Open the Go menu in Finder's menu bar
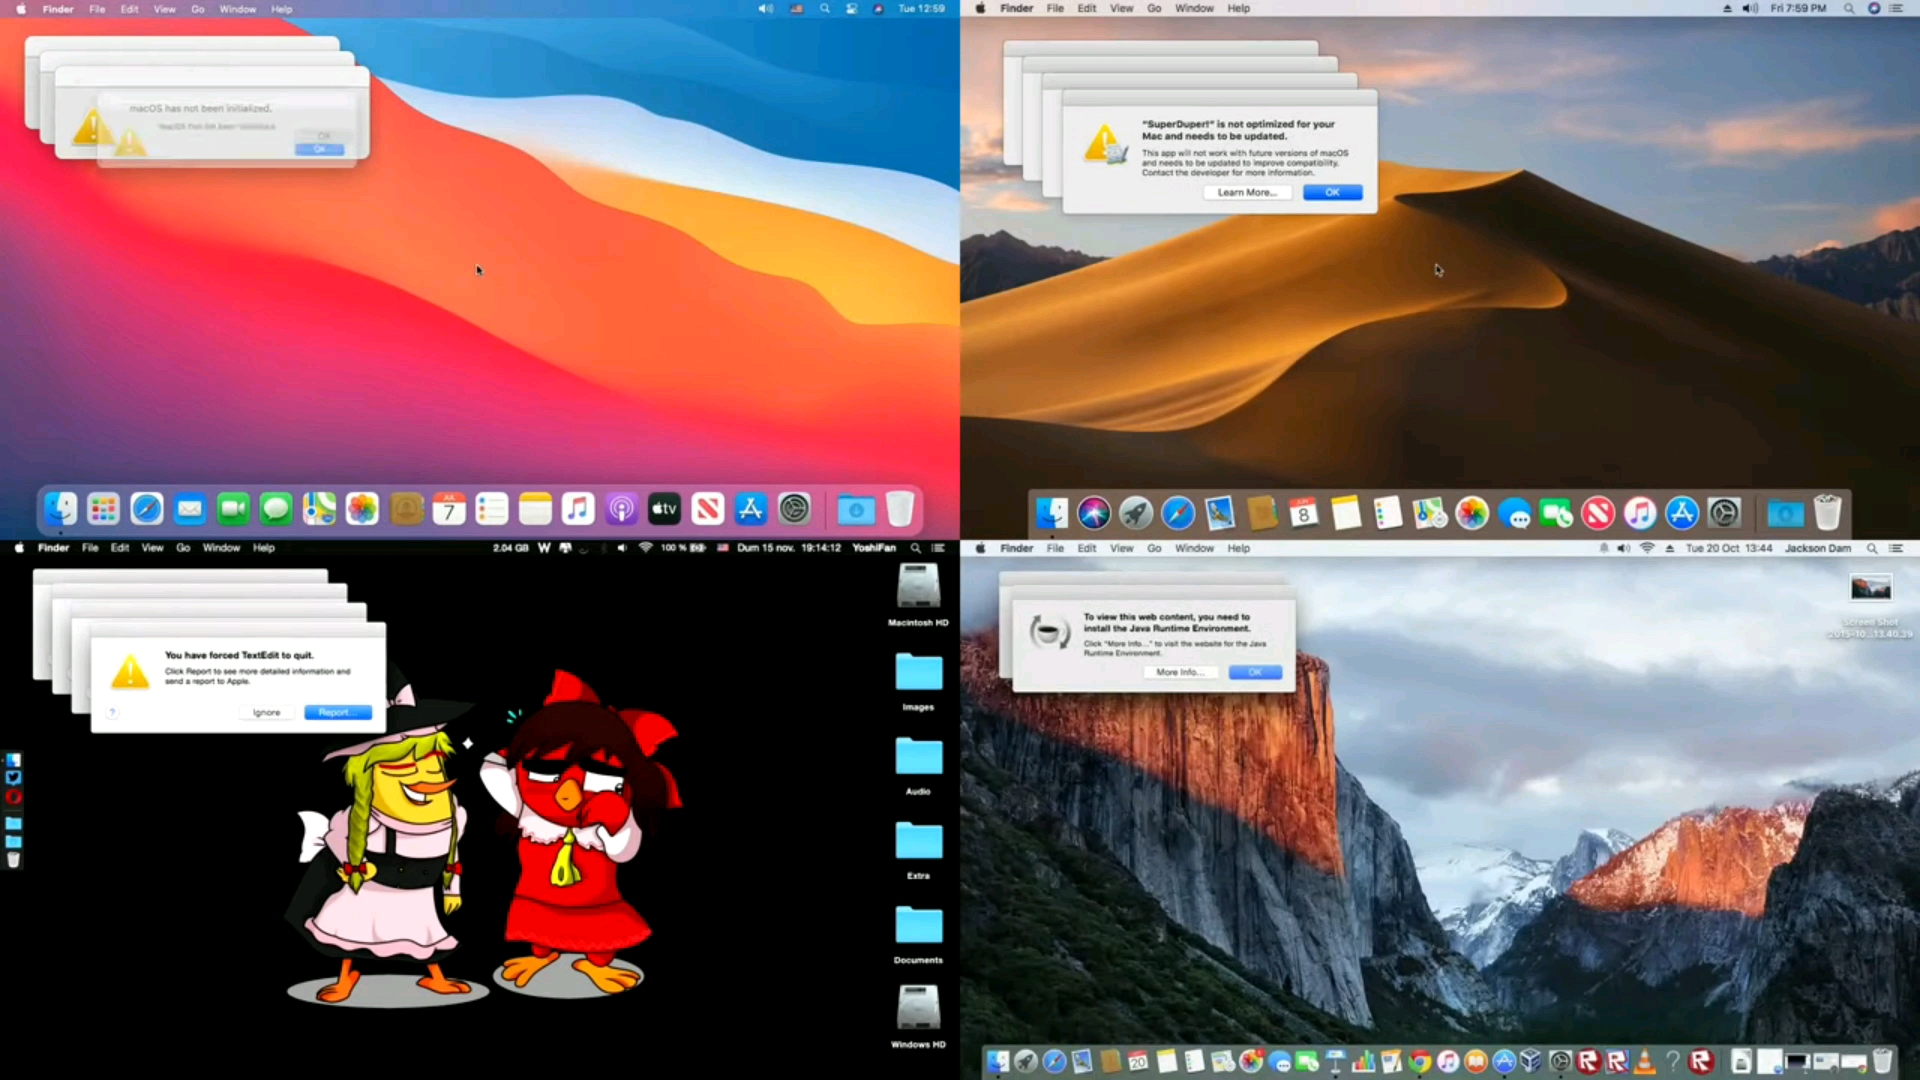1920x1080 pixels. click(198, 9)
